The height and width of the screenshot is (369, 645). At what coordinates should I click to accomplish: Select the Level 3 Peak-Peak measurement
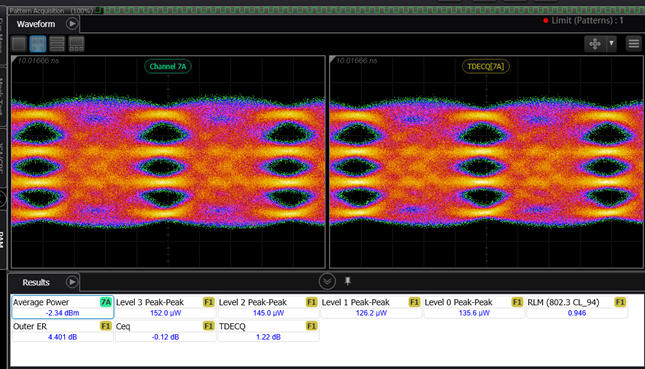tap(165, 307)
